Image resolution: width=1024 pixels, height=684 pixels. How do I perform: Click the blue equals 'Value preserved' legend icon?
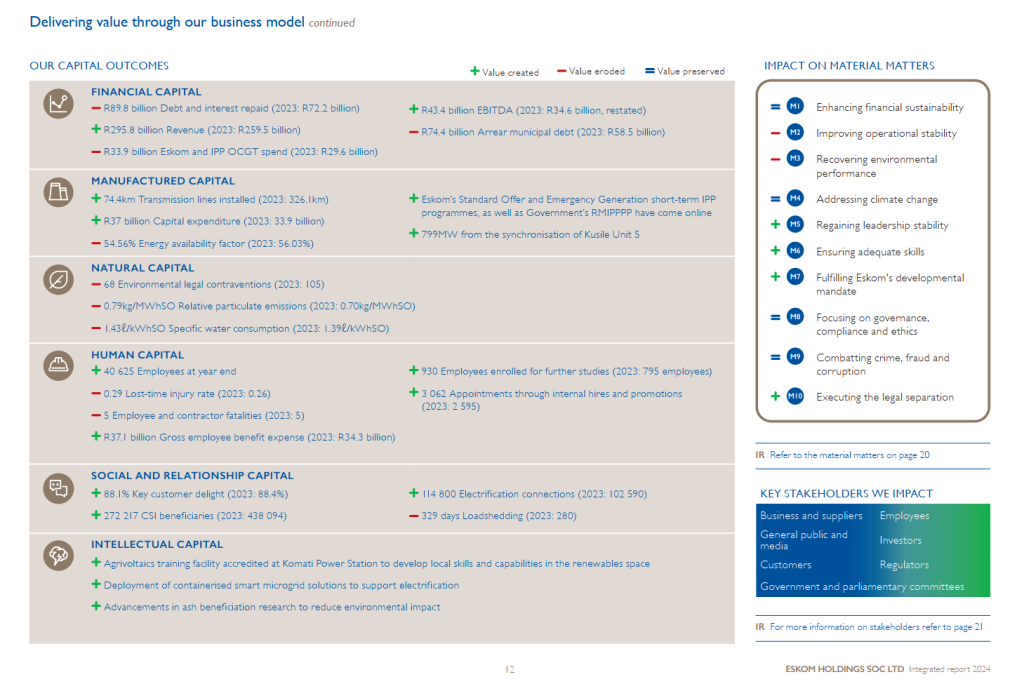tap(650, 71)
